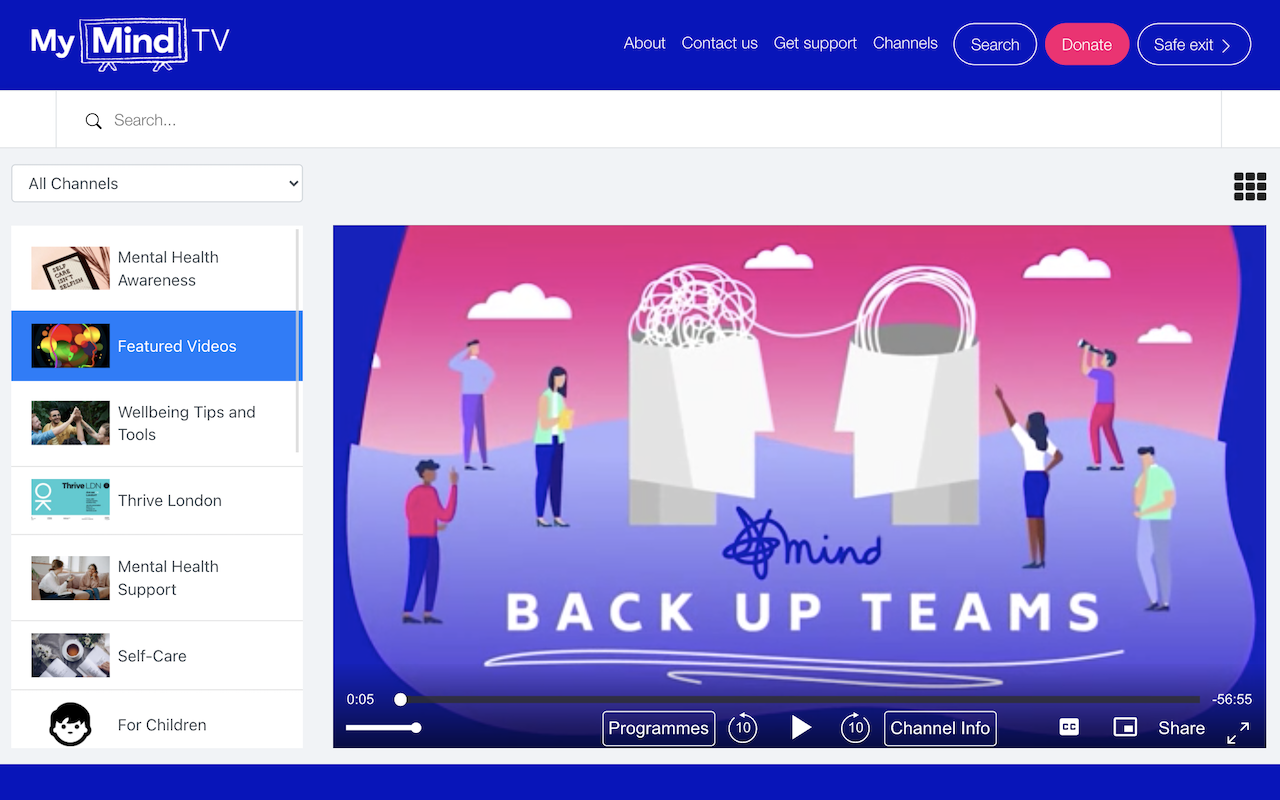Click the Mental Health Support thumbnail
Screen dimensions: 1280x800
coord(70,578)
